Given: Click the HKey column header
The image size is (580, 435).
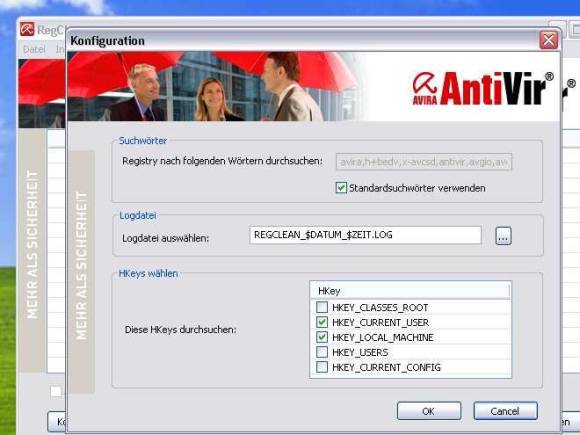Looking at the screenshot, I should 410,291.
